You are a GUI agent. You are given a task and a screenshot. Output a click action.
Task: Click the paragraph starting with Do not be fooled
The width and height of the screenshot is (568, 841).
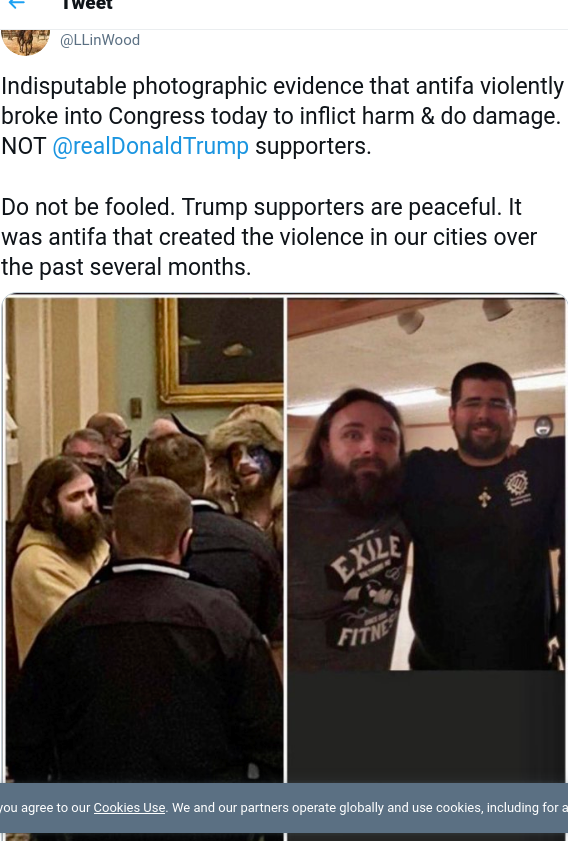269,237
